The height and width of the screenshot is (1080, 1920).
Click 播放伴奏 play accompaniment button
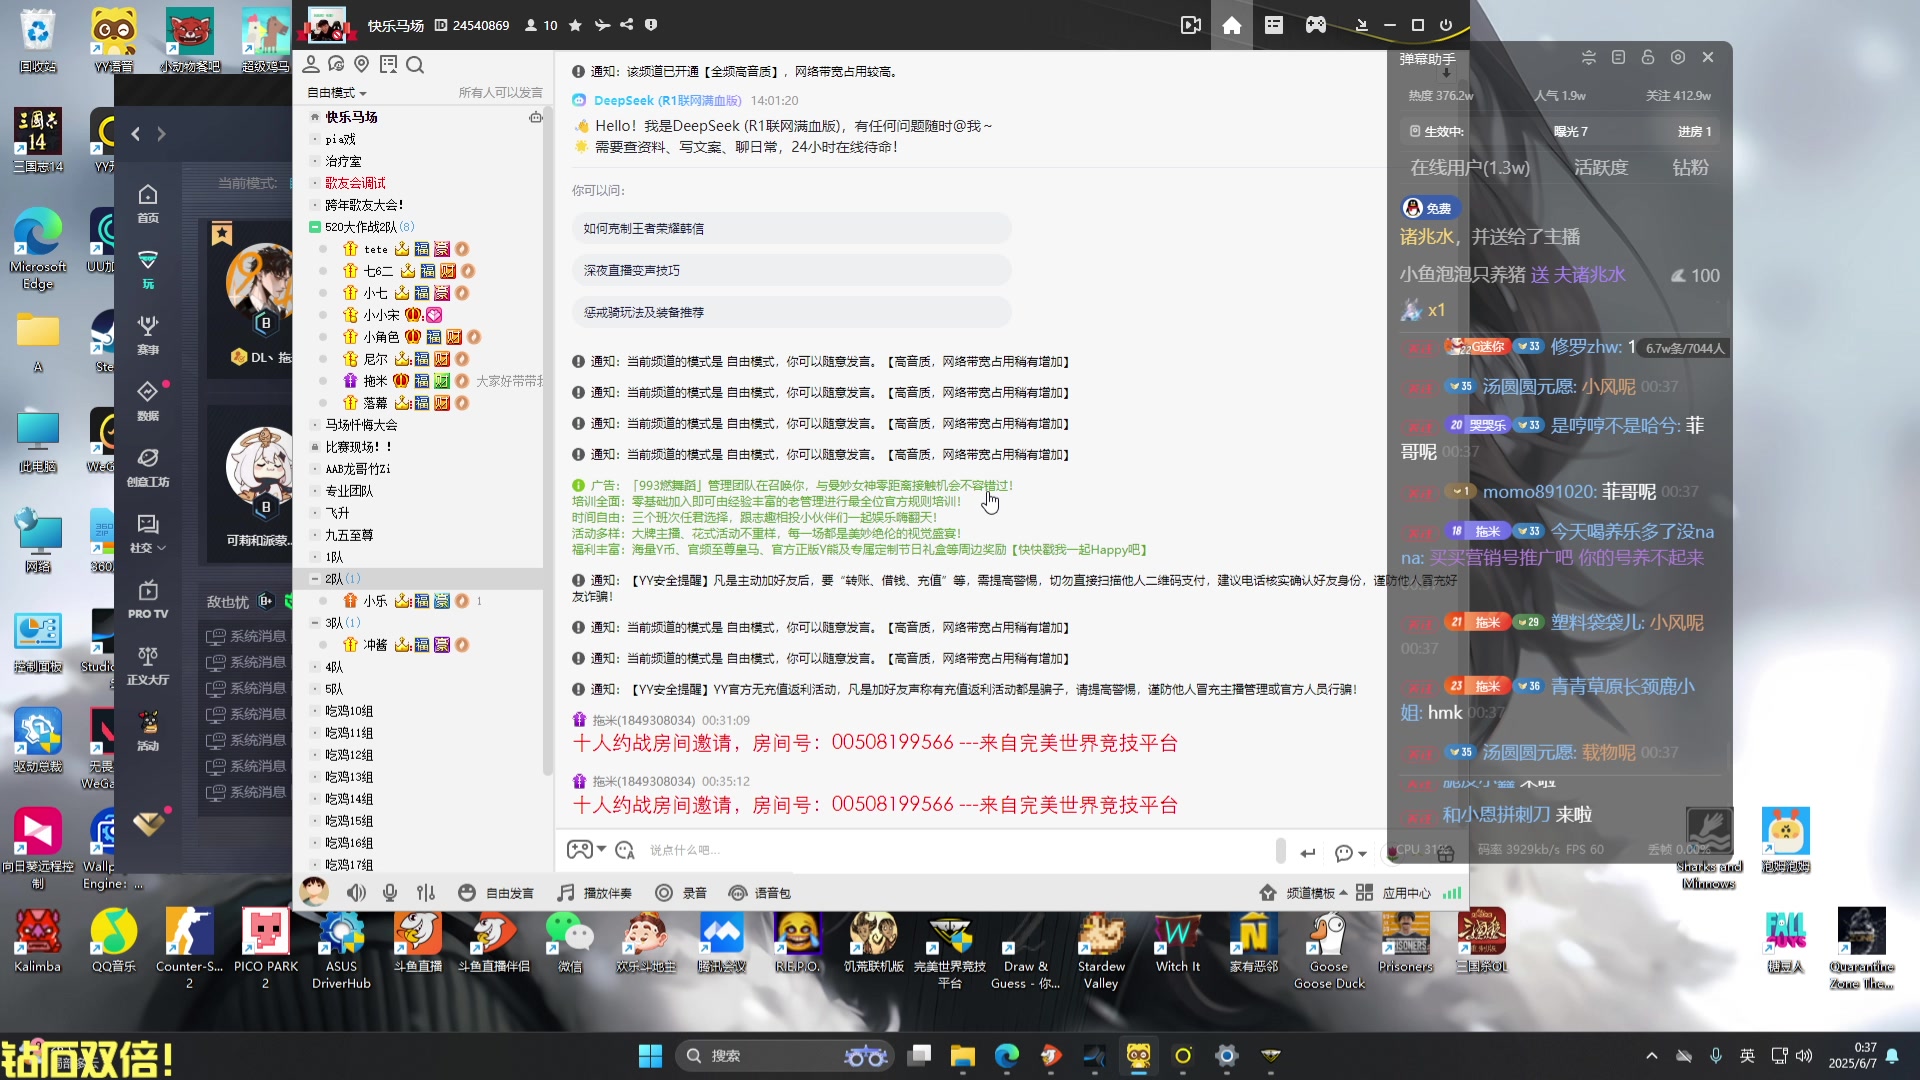[x=595, y=893]
